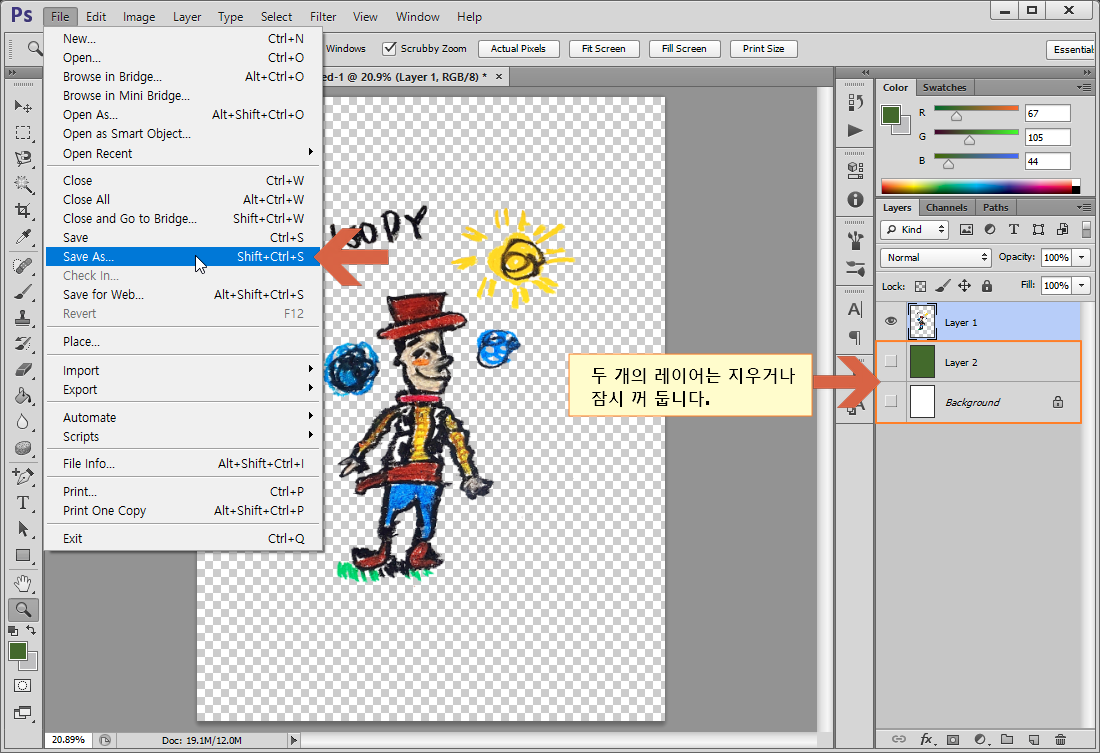The image size is (1100, 753).
Task: Select the Magic Wand tool
Action: pyautogui.click(x=23, y=185)
